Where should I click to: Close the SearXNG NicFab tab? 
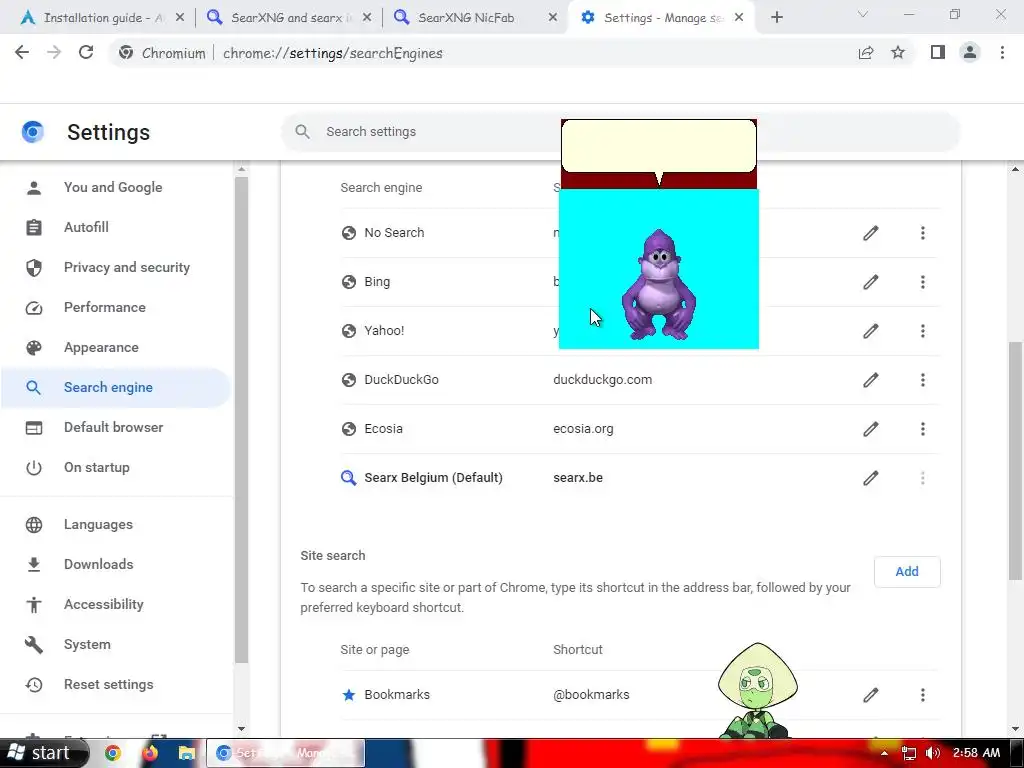tap(552, 18)
